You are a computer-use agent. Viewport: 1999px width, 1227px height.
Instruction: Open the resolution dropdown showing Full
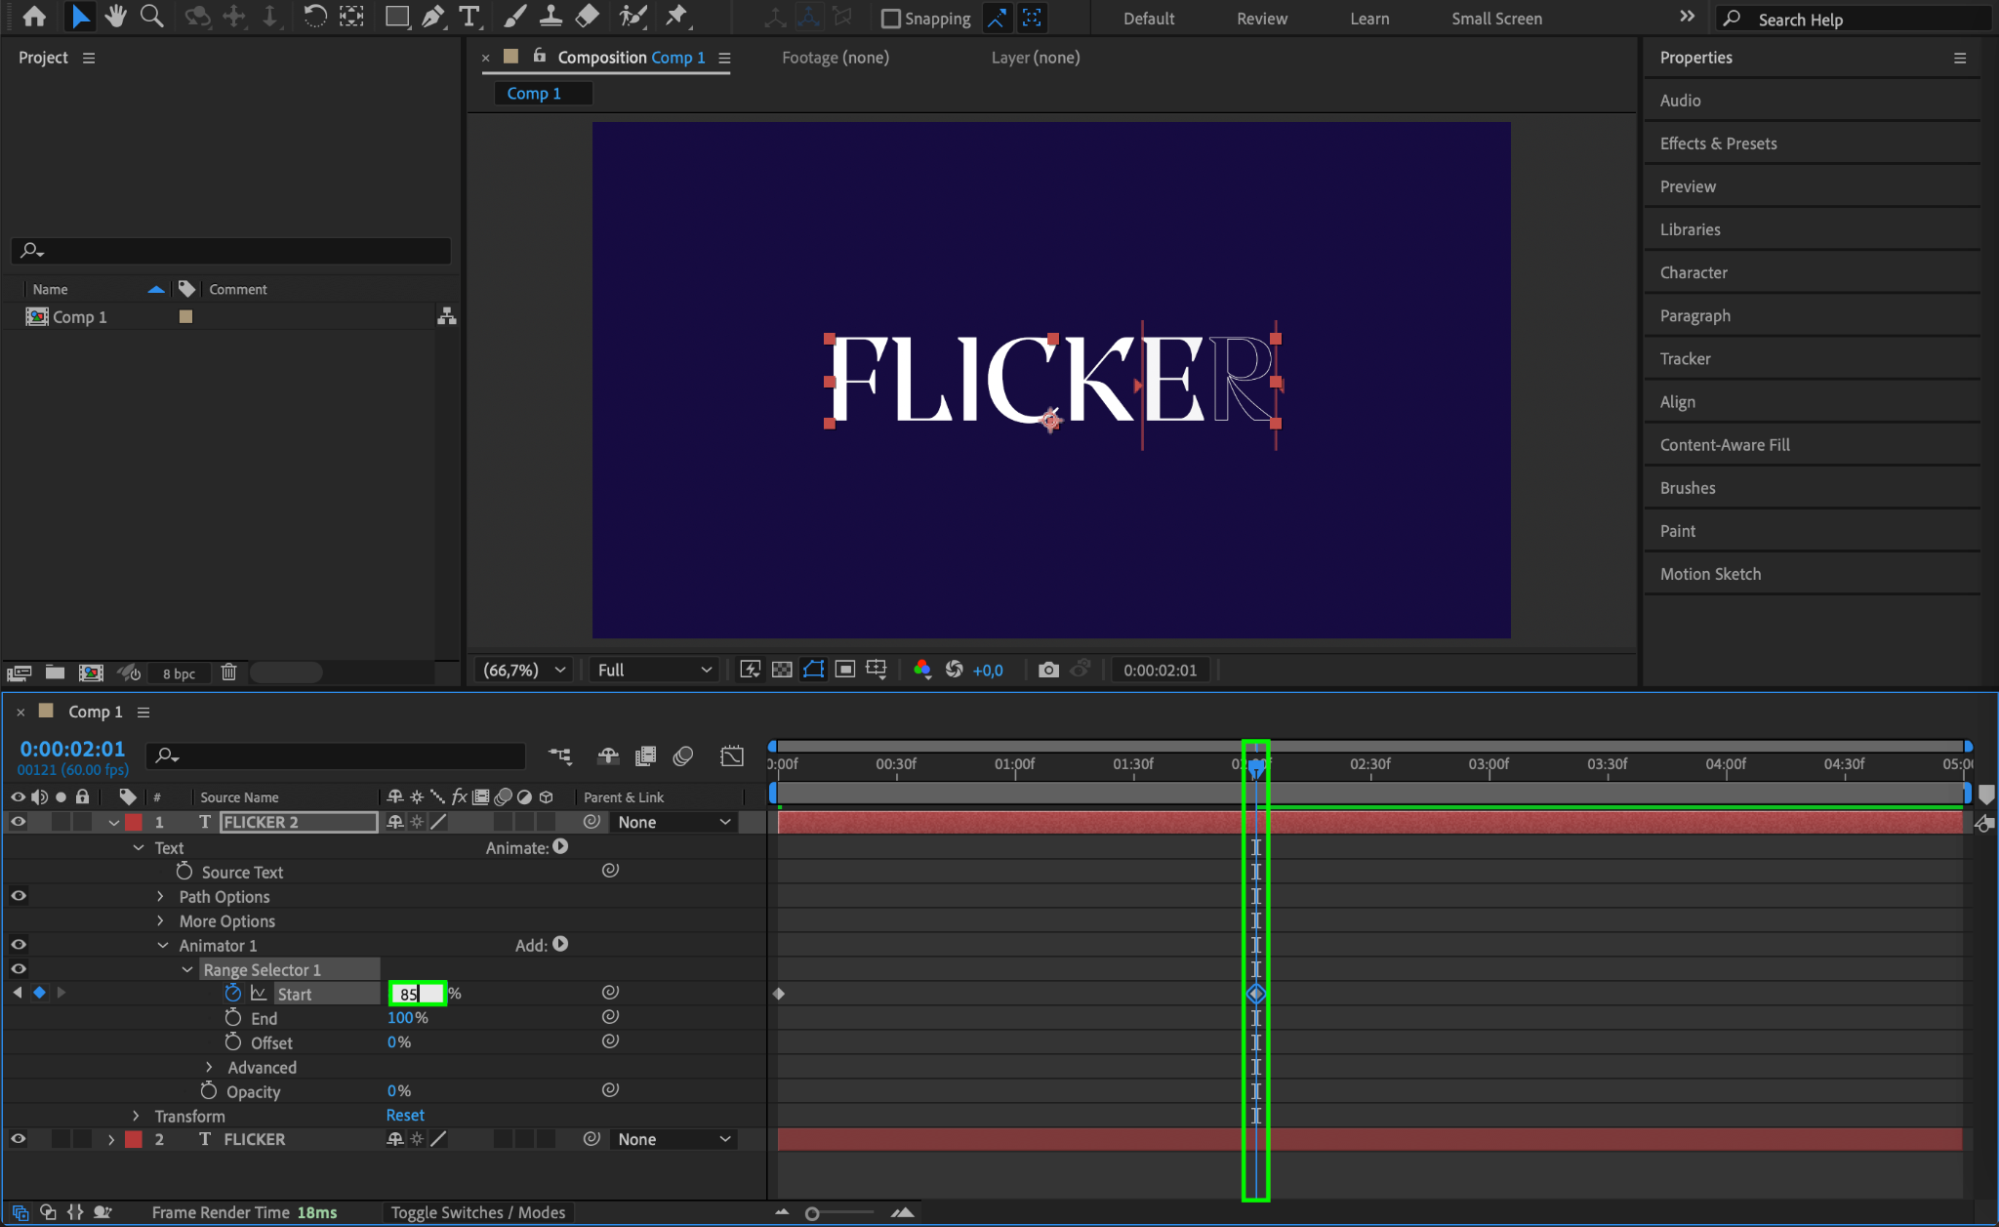pos(654,670)
